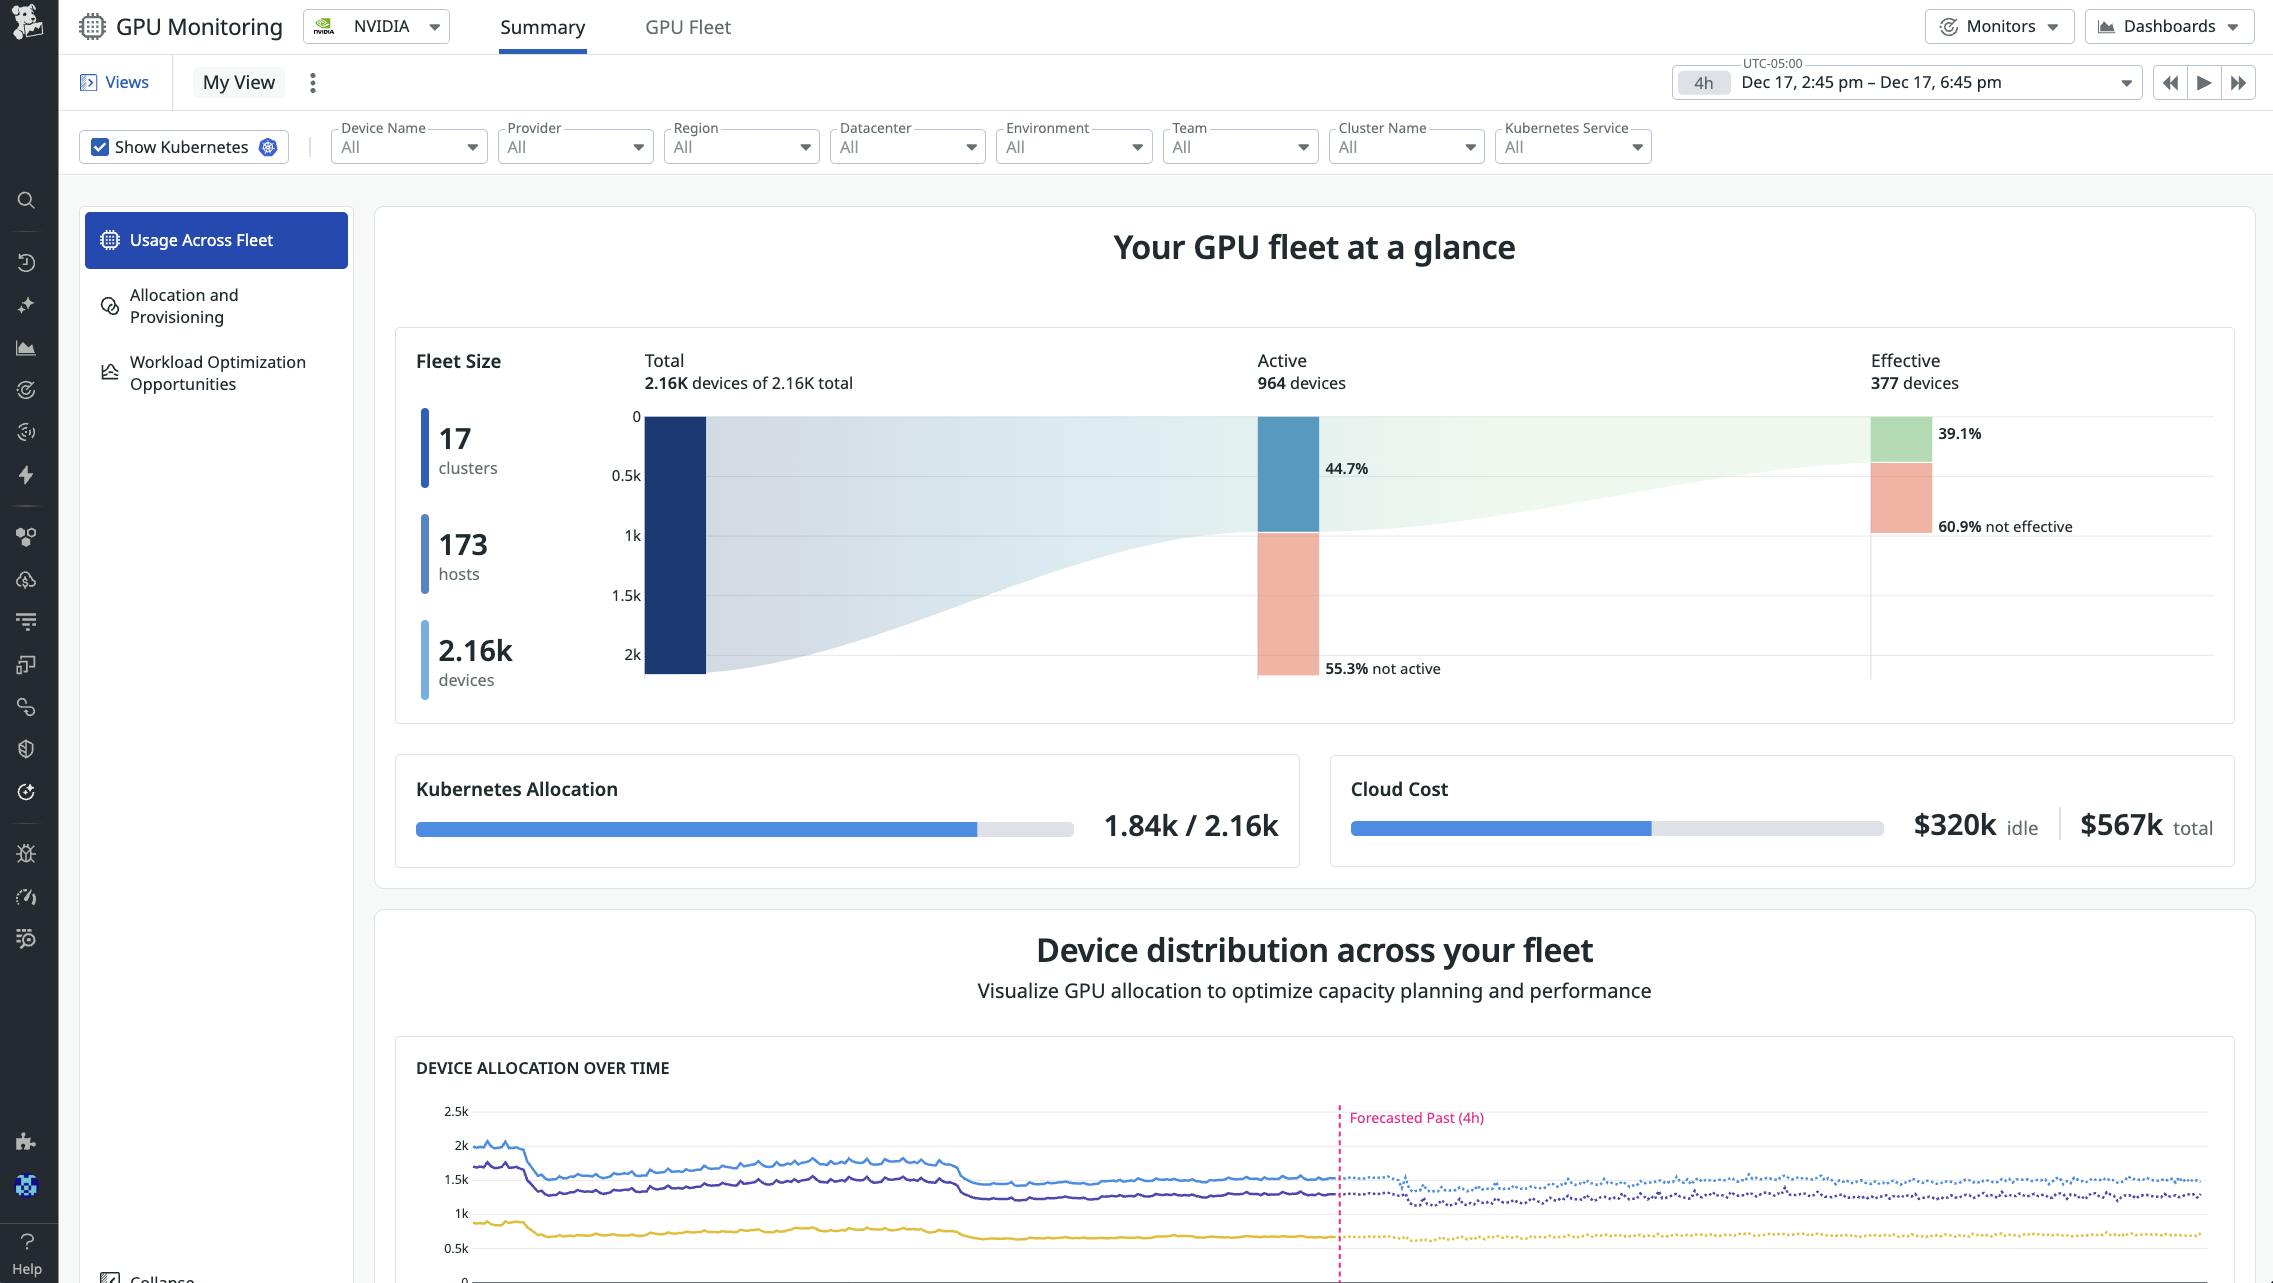Uncheck the Show Kubernetes checkbox
This screenshot has width=2273, height=1283.
pos(99,146)
